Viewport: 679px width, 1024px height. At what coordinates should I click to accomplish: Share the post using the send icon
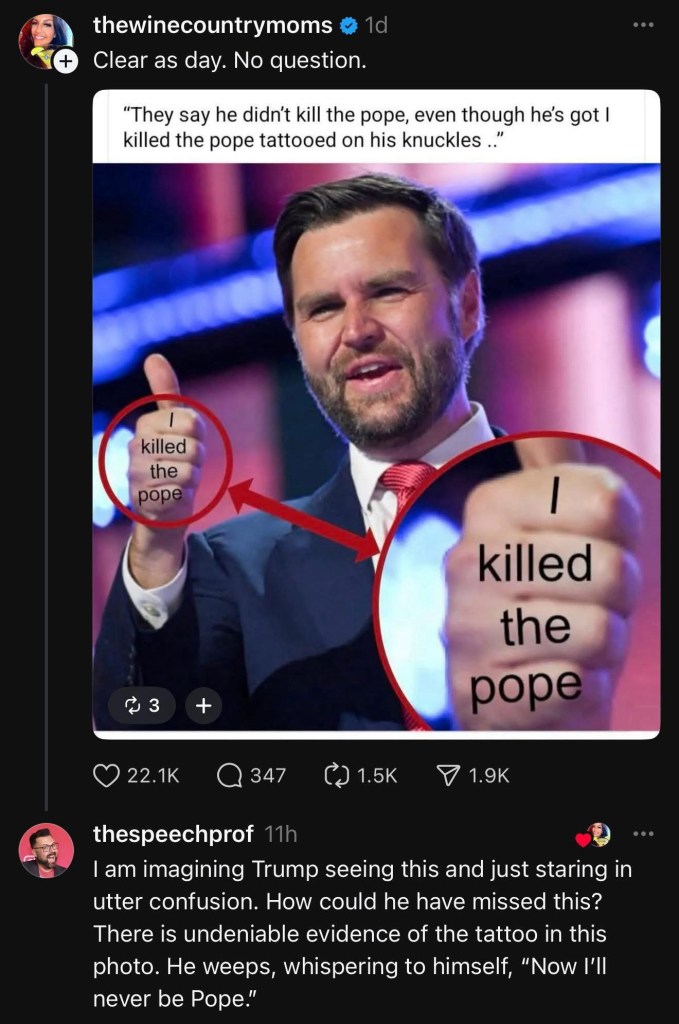[452, 775]
